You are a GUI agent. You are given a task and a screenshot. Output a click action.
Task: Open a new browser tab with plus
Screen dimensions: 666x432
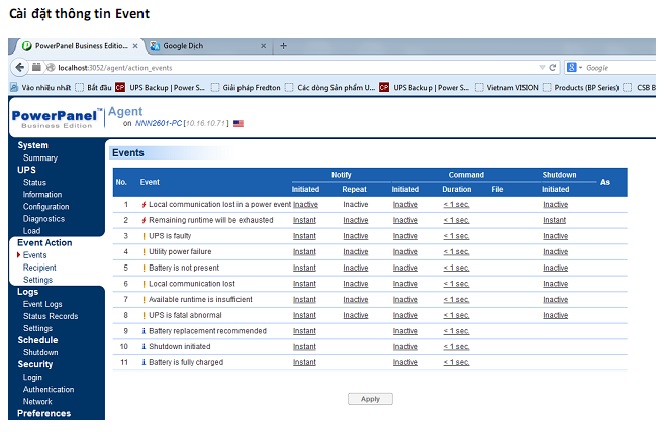tap(283, 46)
